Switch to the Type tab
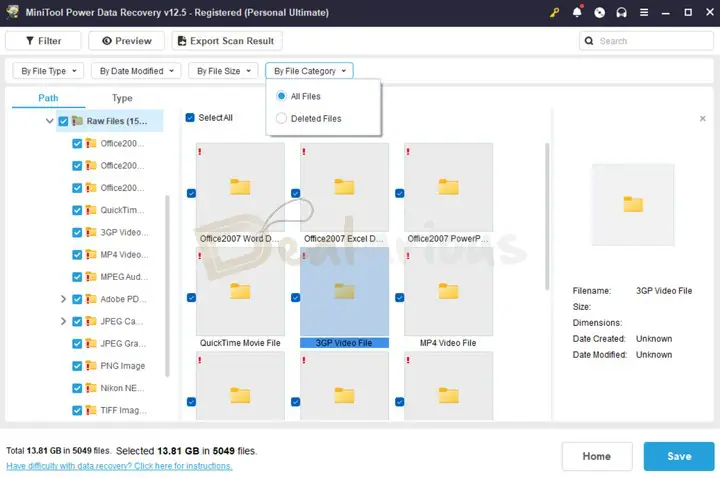Screen dimensions: 720x478 point(122,98)
